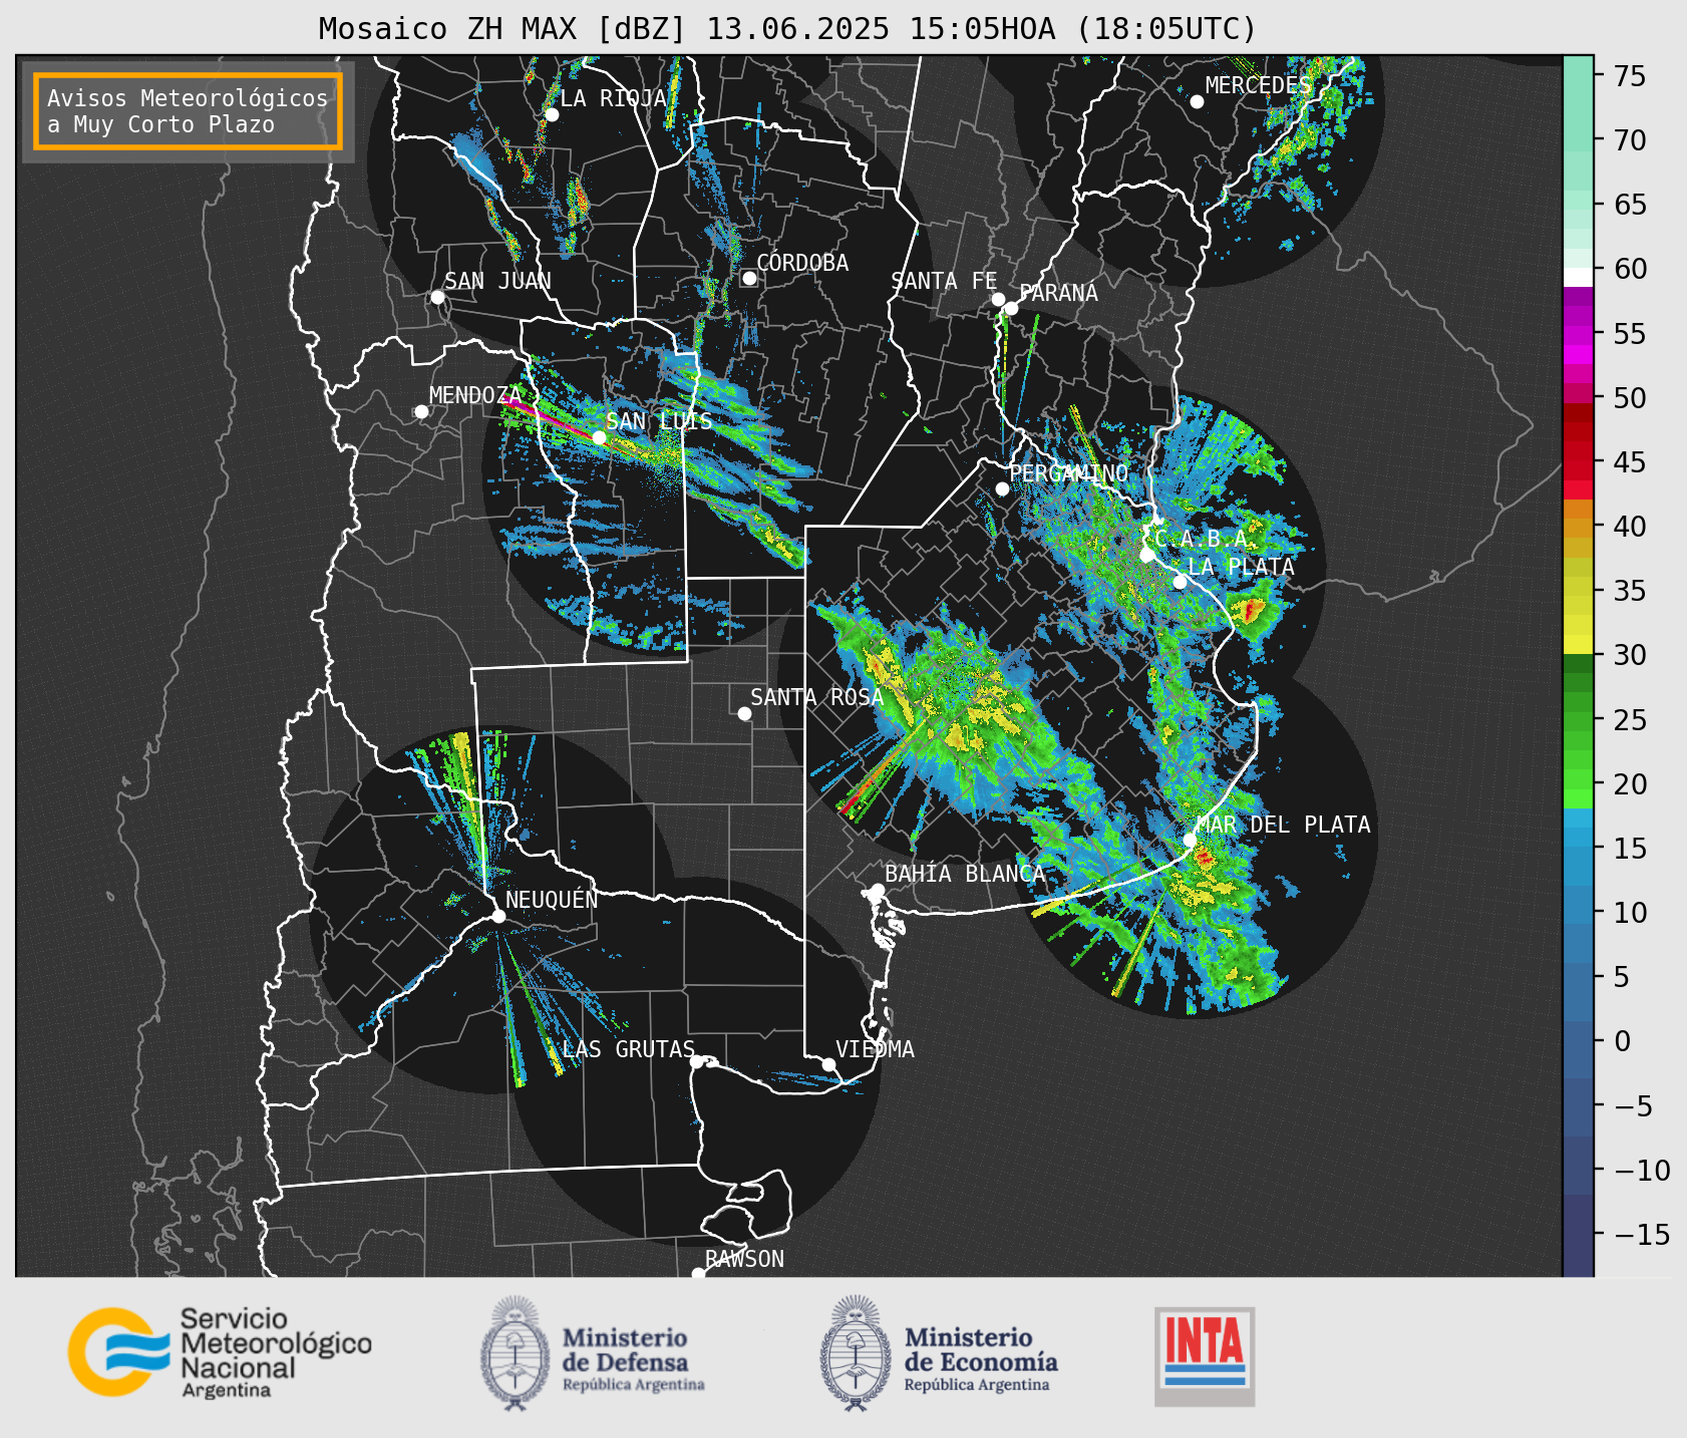The image size is (1687, 1438).
Task: Click the MAR DEL PLATA label
Action: 1283,824
